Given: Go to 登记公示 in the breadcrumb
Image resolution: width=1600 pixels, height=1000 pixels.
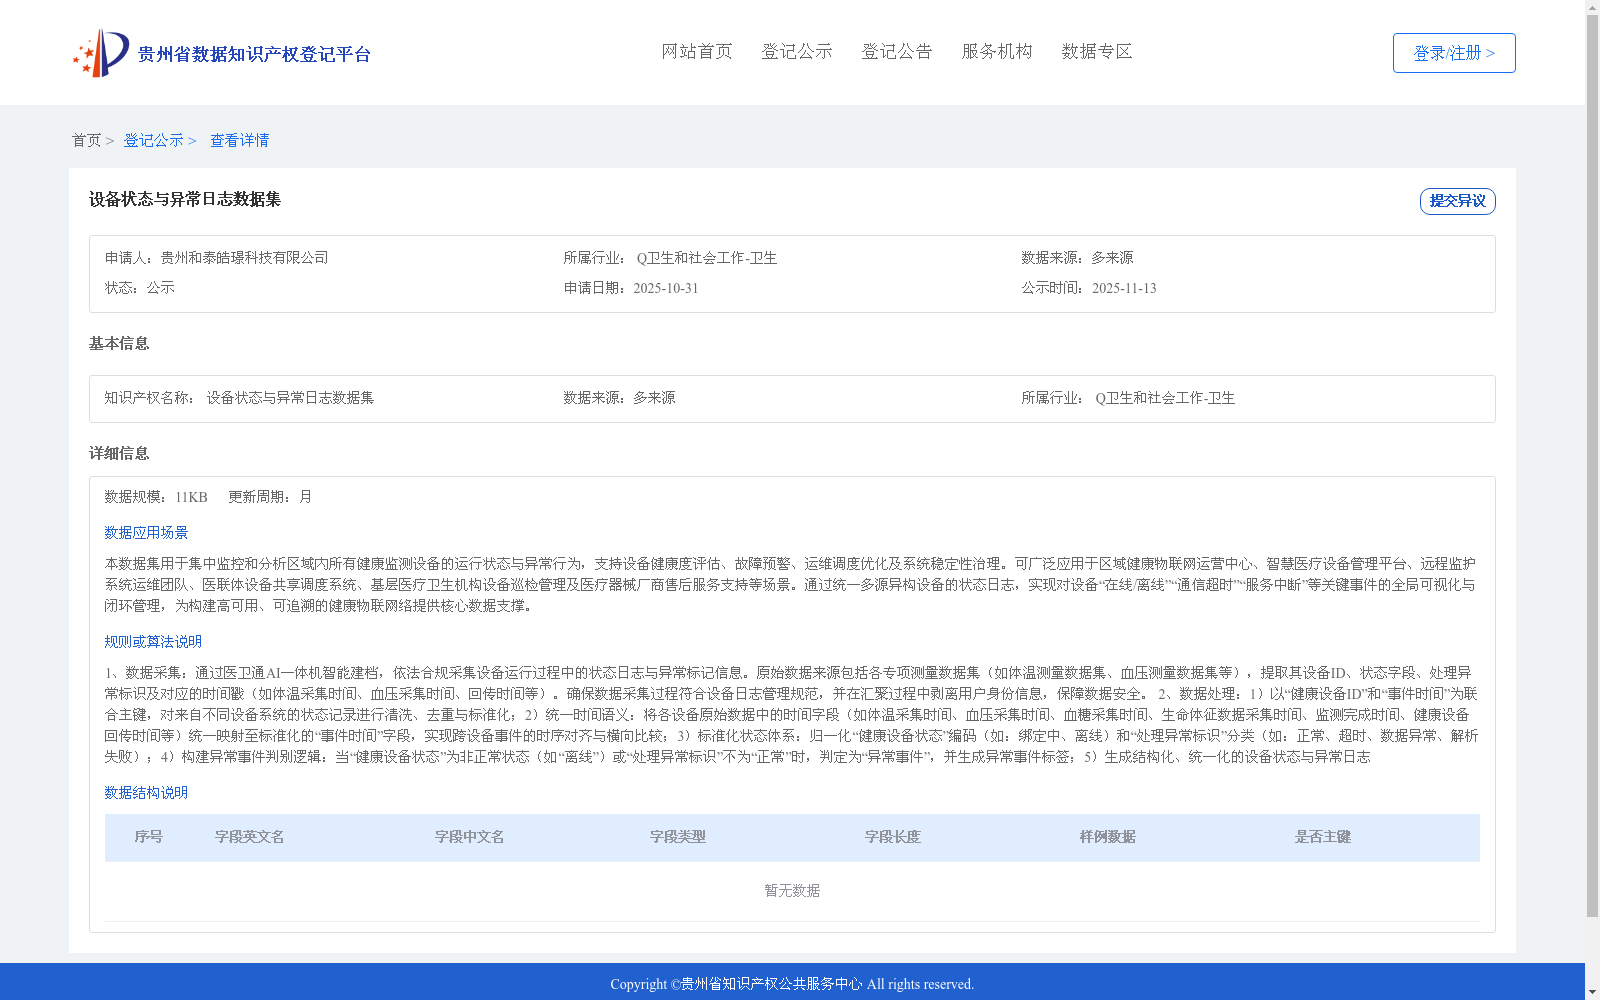Looking at the screenshot, I should coord(153,141).
